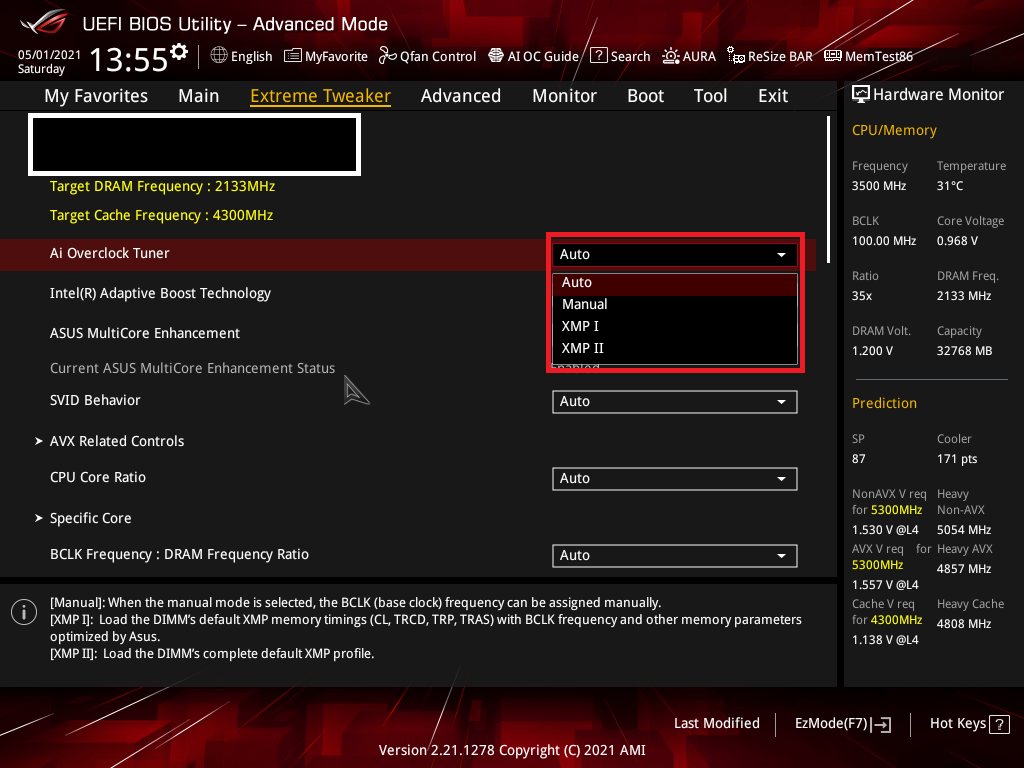Open the AURA lighting settings
Viewport: 1024px width, 768px height.
[689, 56]
